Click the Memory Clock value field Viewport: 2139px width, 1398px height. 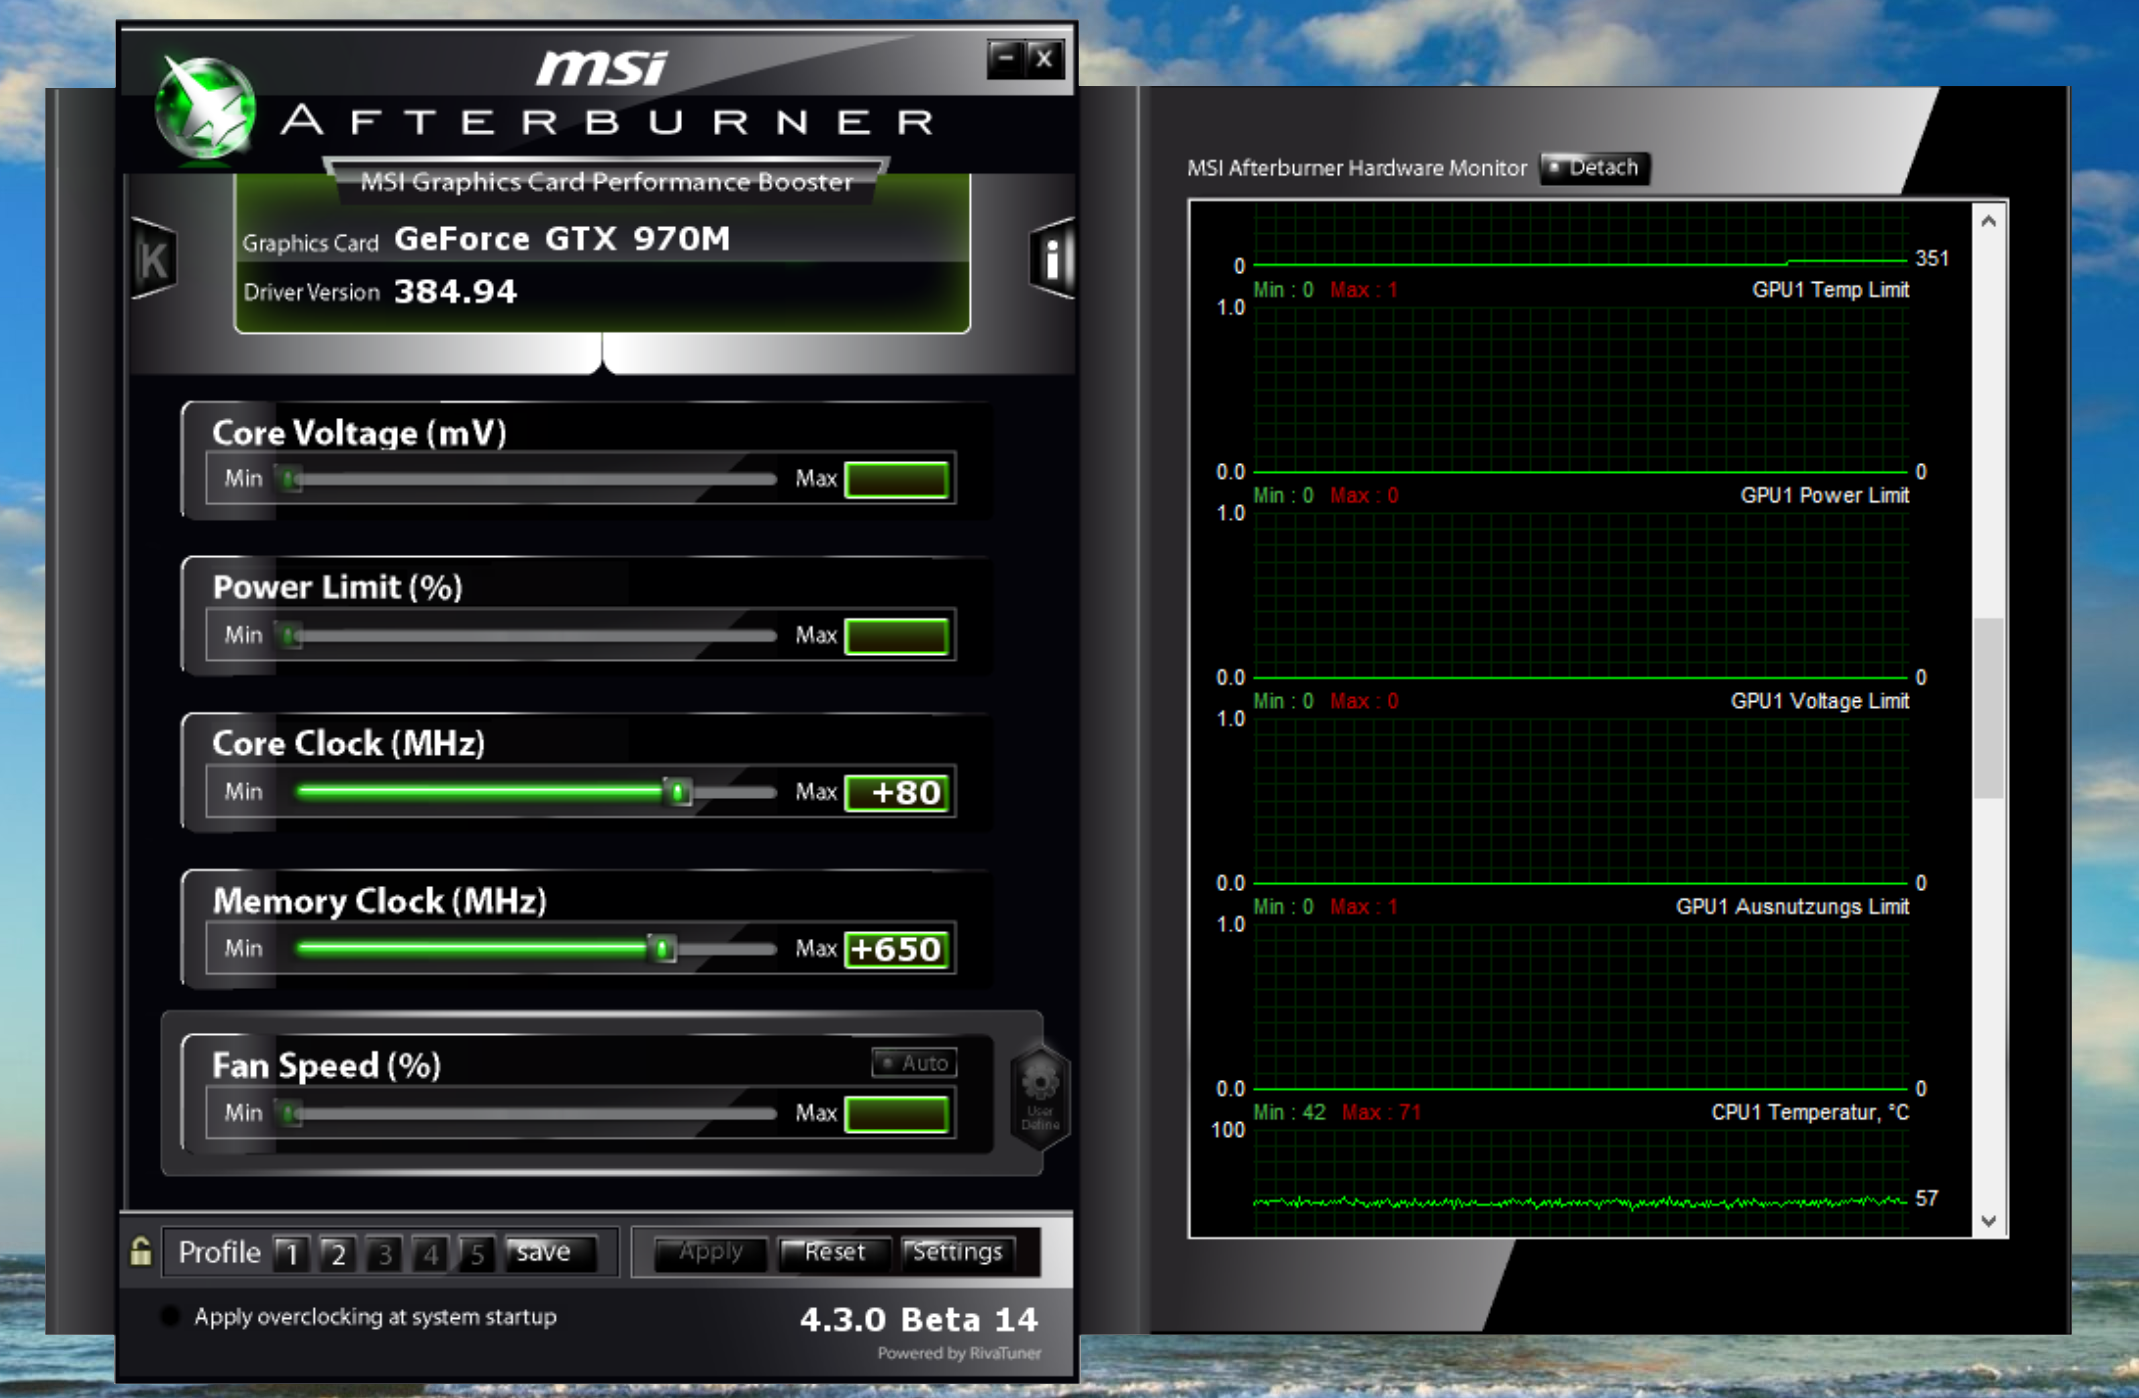[897, 948]
